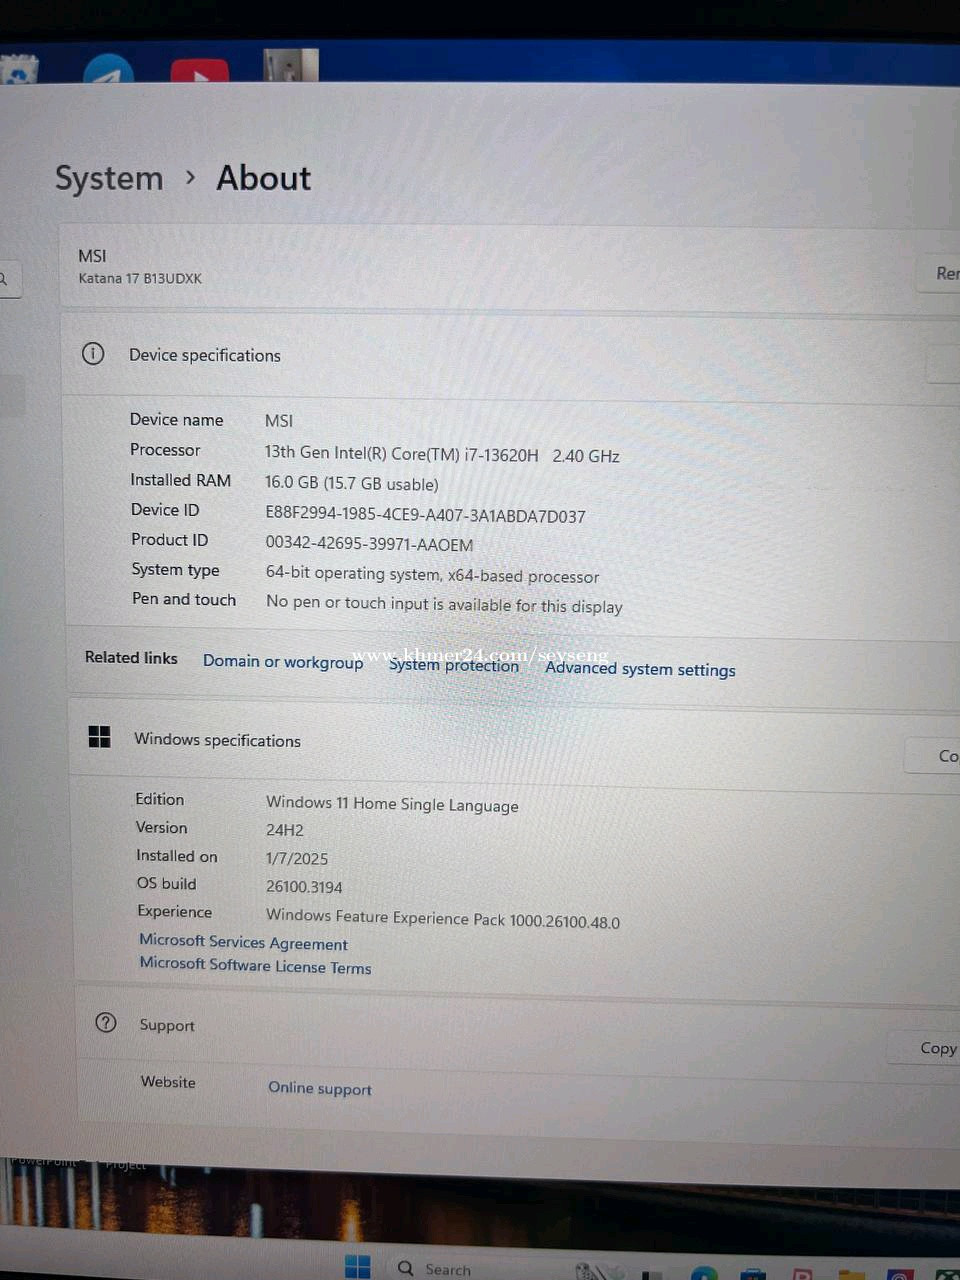Select the Device ID value starting E88F2994
Image resolution: width=960 pixels, height=1280 pixels.
tap(425, 515)
